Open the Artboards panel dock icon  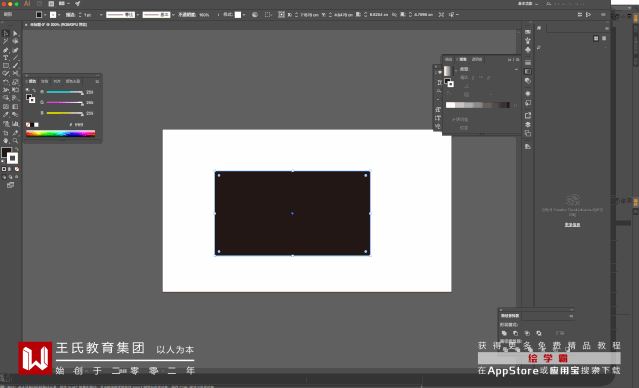(x=528, y=133)
